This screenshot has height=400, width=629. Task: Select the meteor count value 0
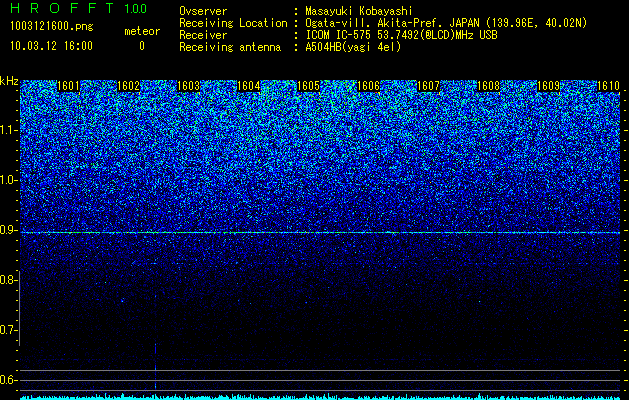142,46
